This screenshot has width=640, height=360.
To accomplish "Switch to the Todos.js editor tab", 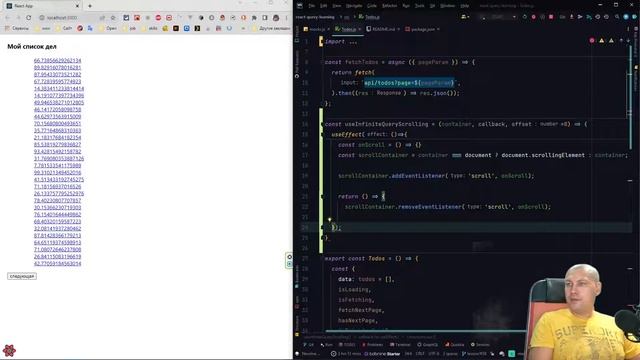I will 348,29.
